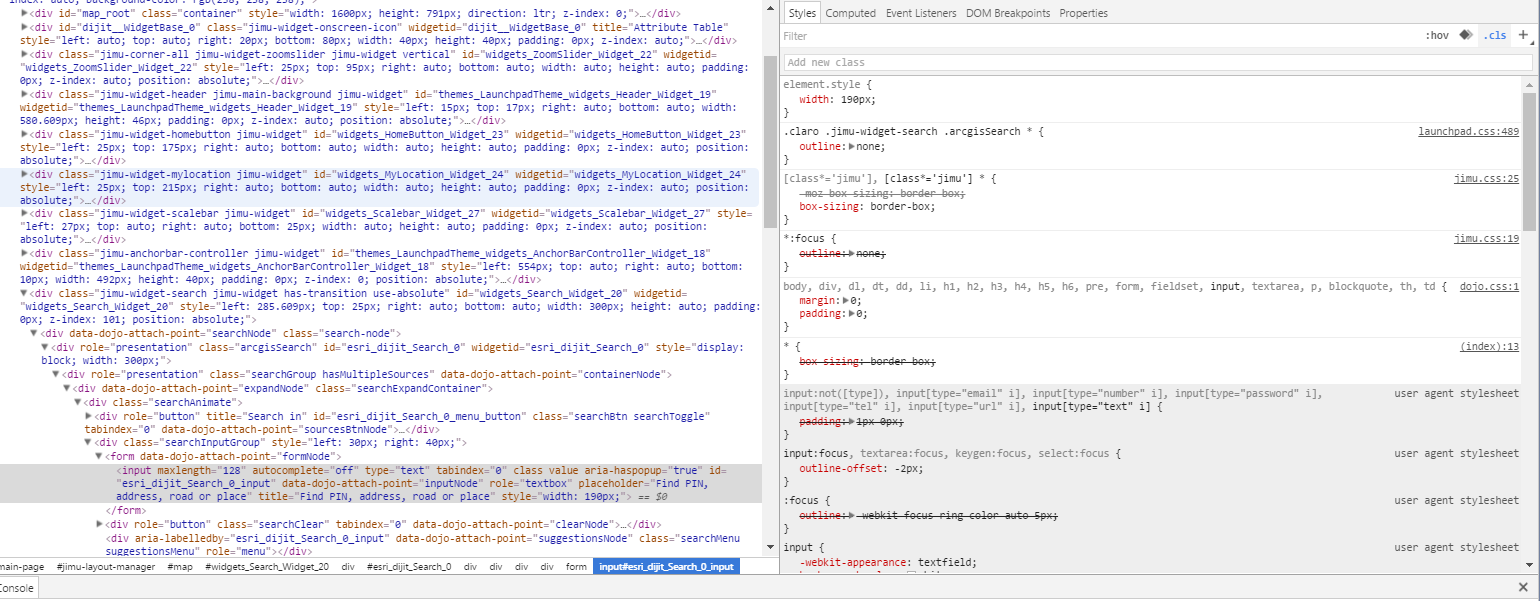Switch to the Computed tab
The image size is (1540, 601).
pyautogui.click(x=851, y=13)
